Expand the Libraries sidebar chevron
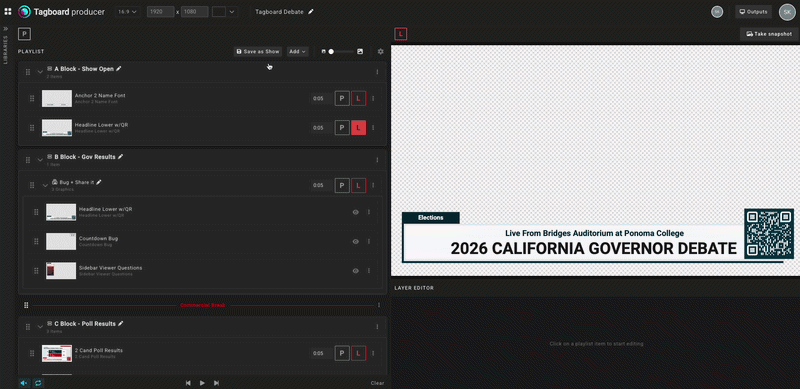800x389 pixels. pos(6,29)
